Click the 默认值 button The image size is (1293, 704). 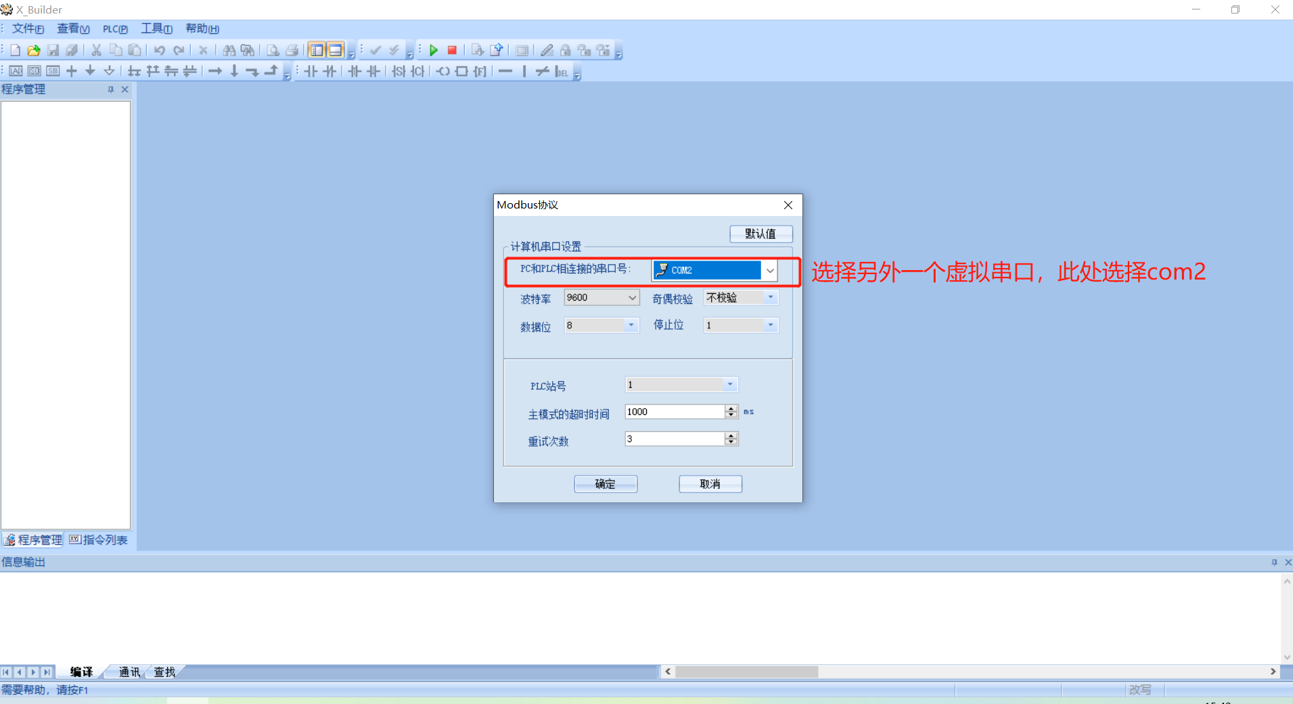click(x=761, y=234)
